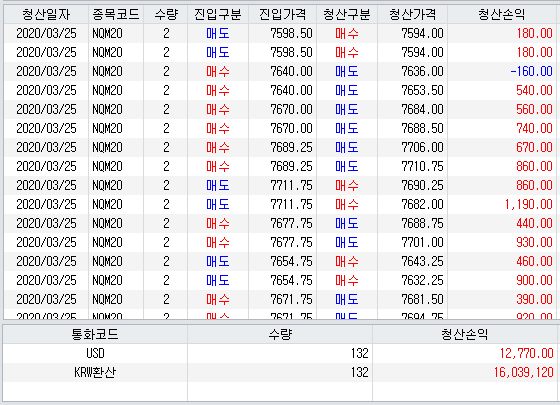Click the 통화코드 column header
The width and height of the screenshot is (560, 405).
[x=95, y=334]
